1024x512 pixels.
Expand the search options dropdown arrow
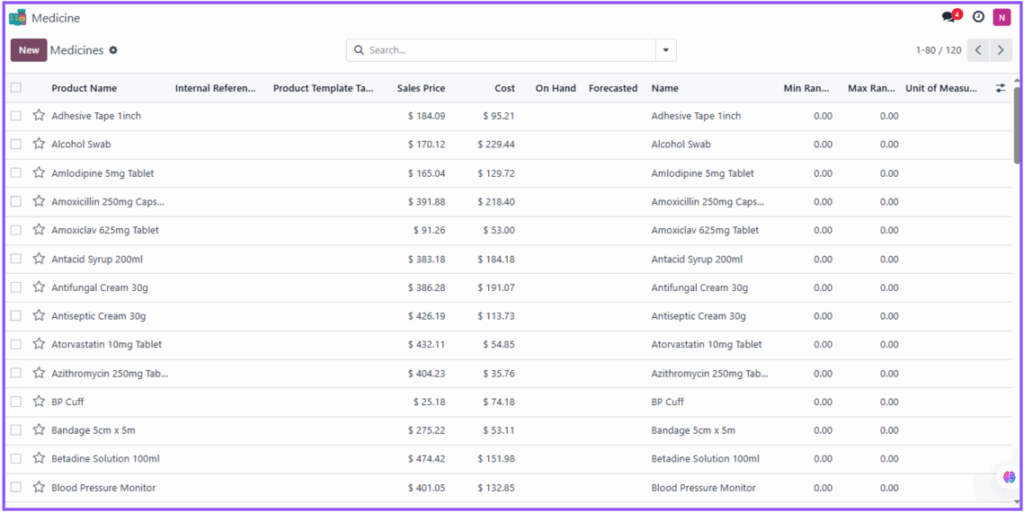(x=666, y=50)
